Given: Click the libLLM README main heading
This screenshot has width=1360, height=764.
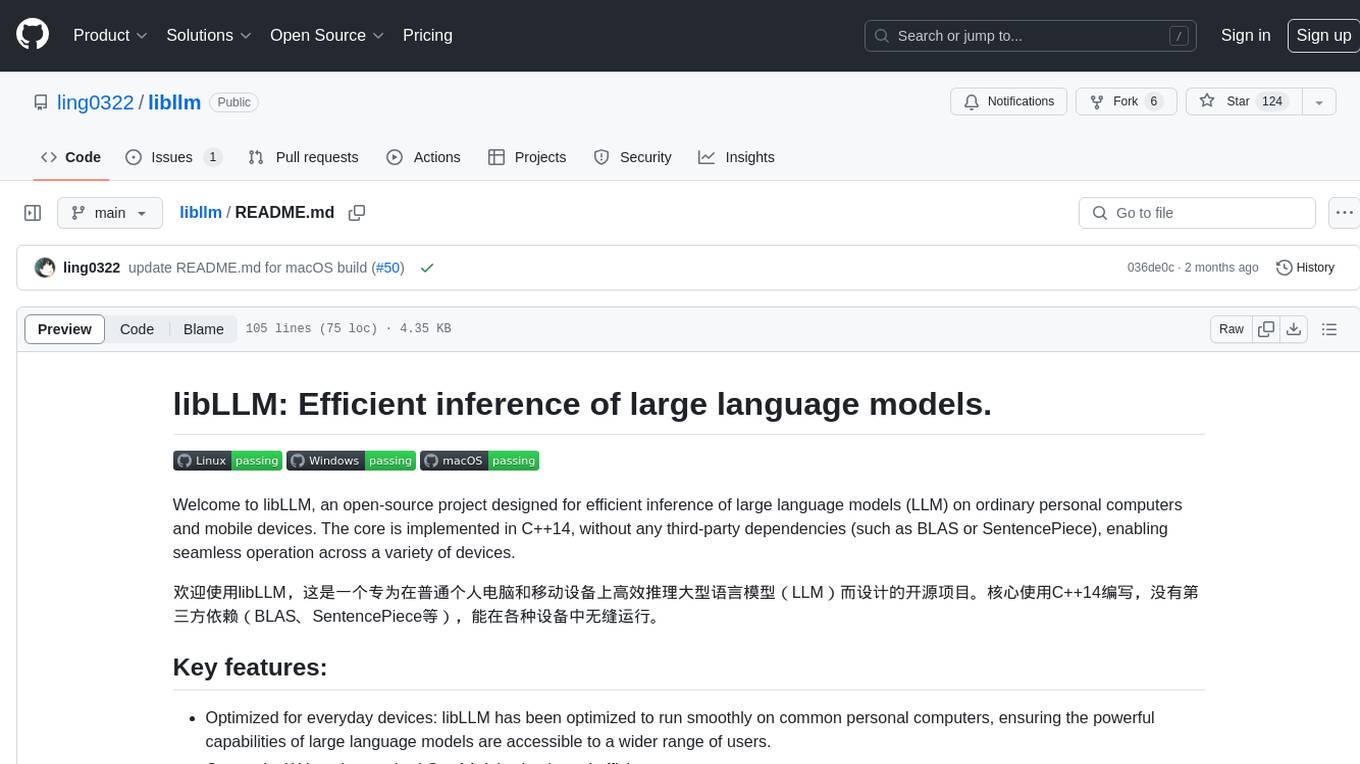Looking at the screenshot, I should click(x=582, y=403).
